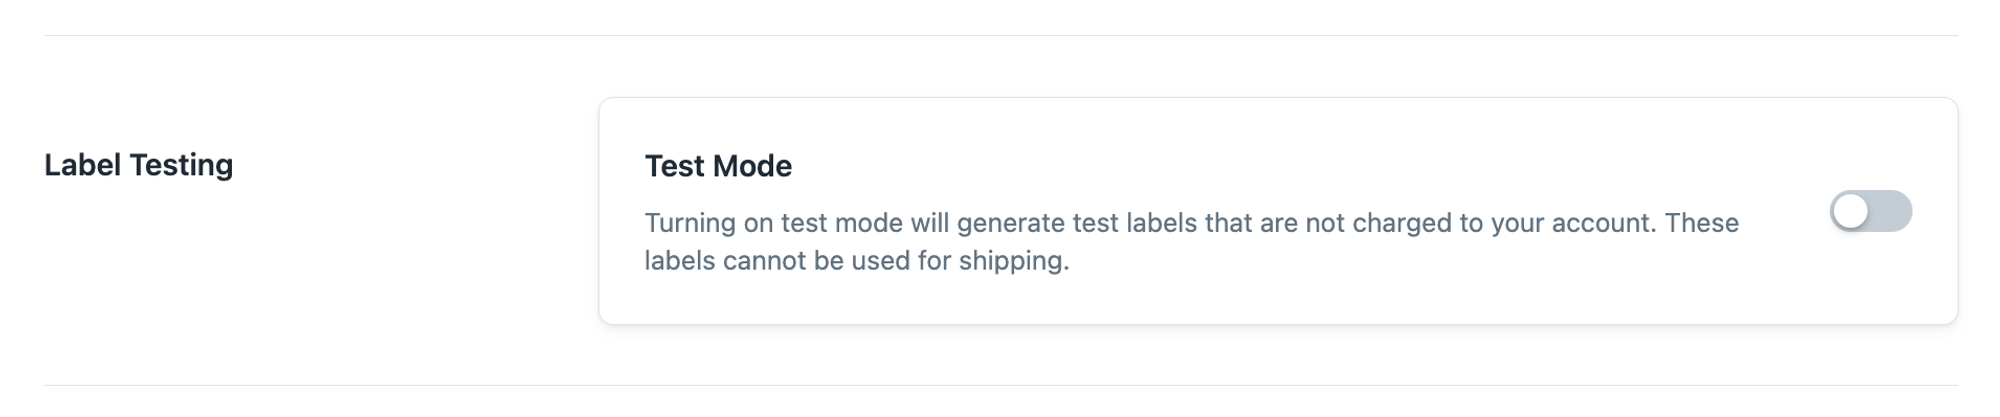Turn on test label generation switch
Screen dimensions: 2000x417
(x=1870, y=211)
